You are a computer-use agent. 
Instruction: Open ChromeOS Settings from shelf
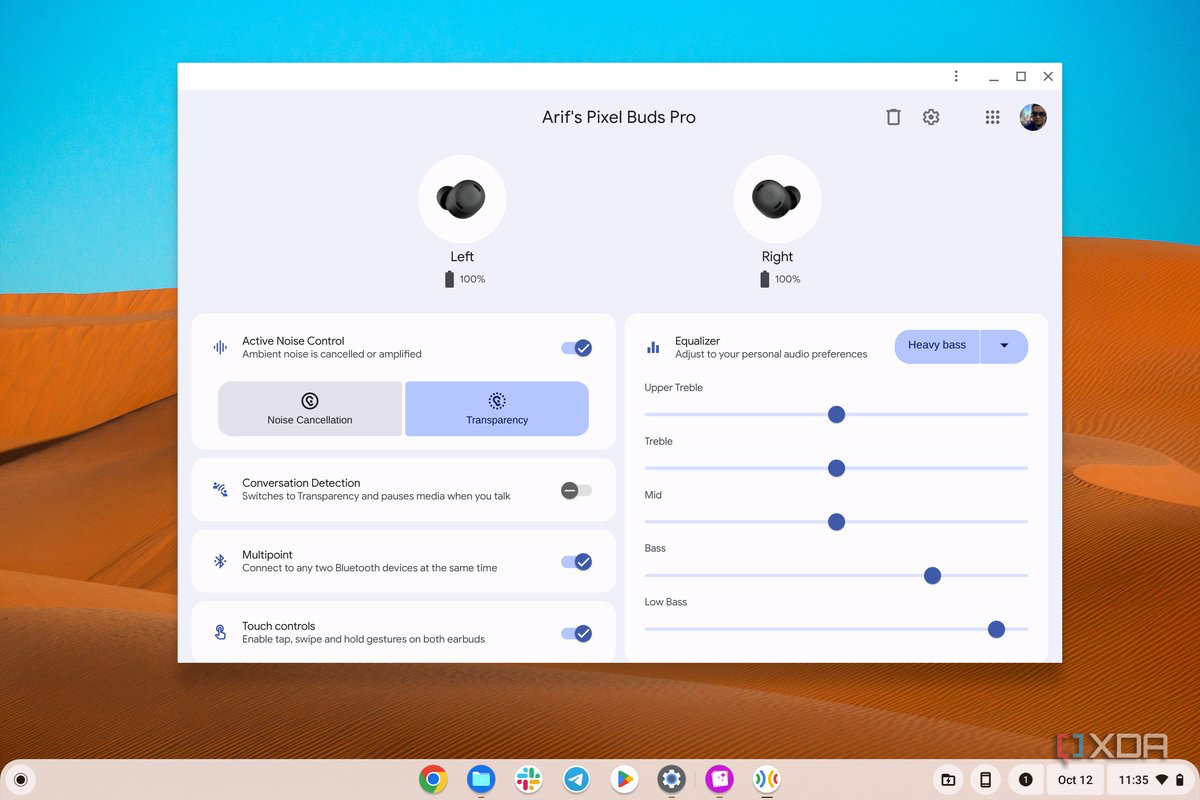point(671,779)
